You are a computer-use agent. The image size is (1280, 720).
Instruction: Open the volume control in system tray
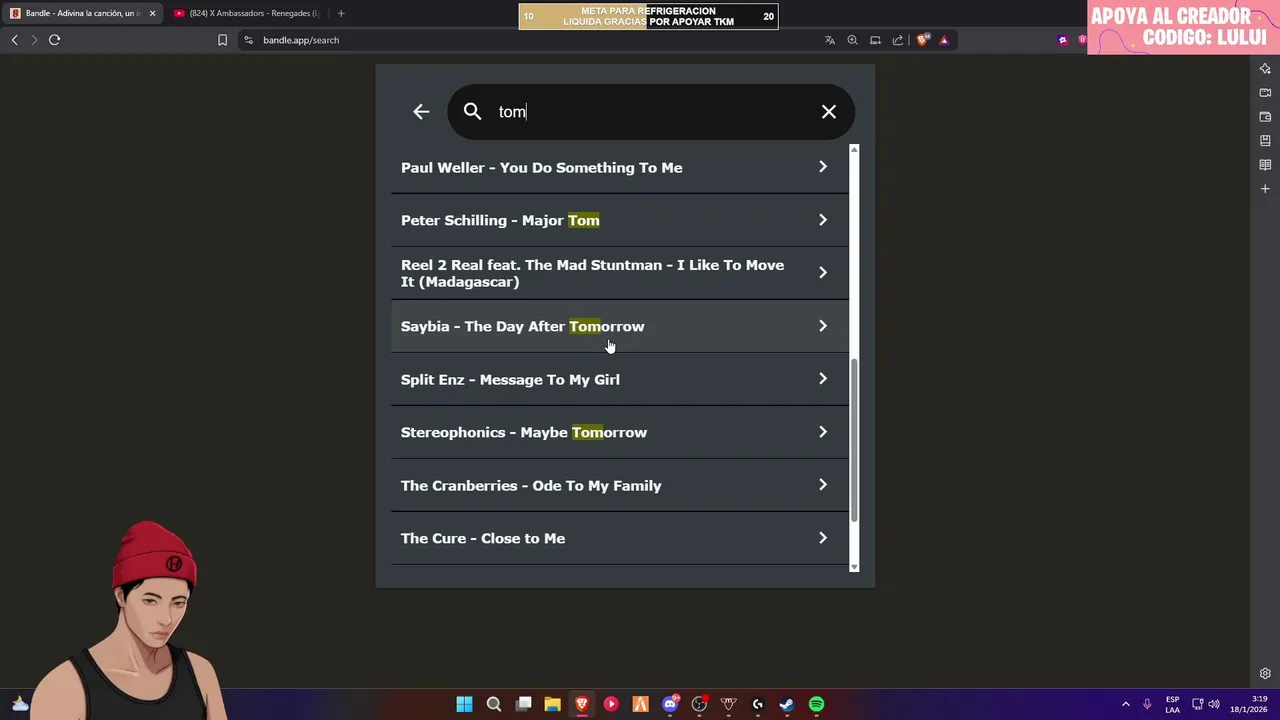pos(1214,704)
